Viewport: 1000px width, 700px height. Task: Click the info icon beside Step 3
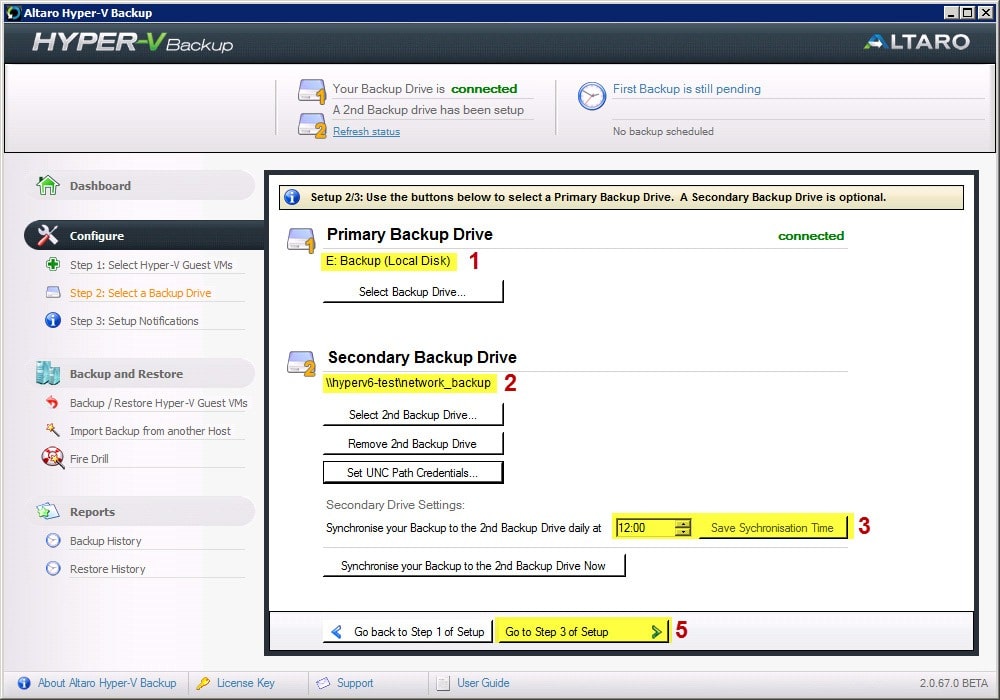53,320
